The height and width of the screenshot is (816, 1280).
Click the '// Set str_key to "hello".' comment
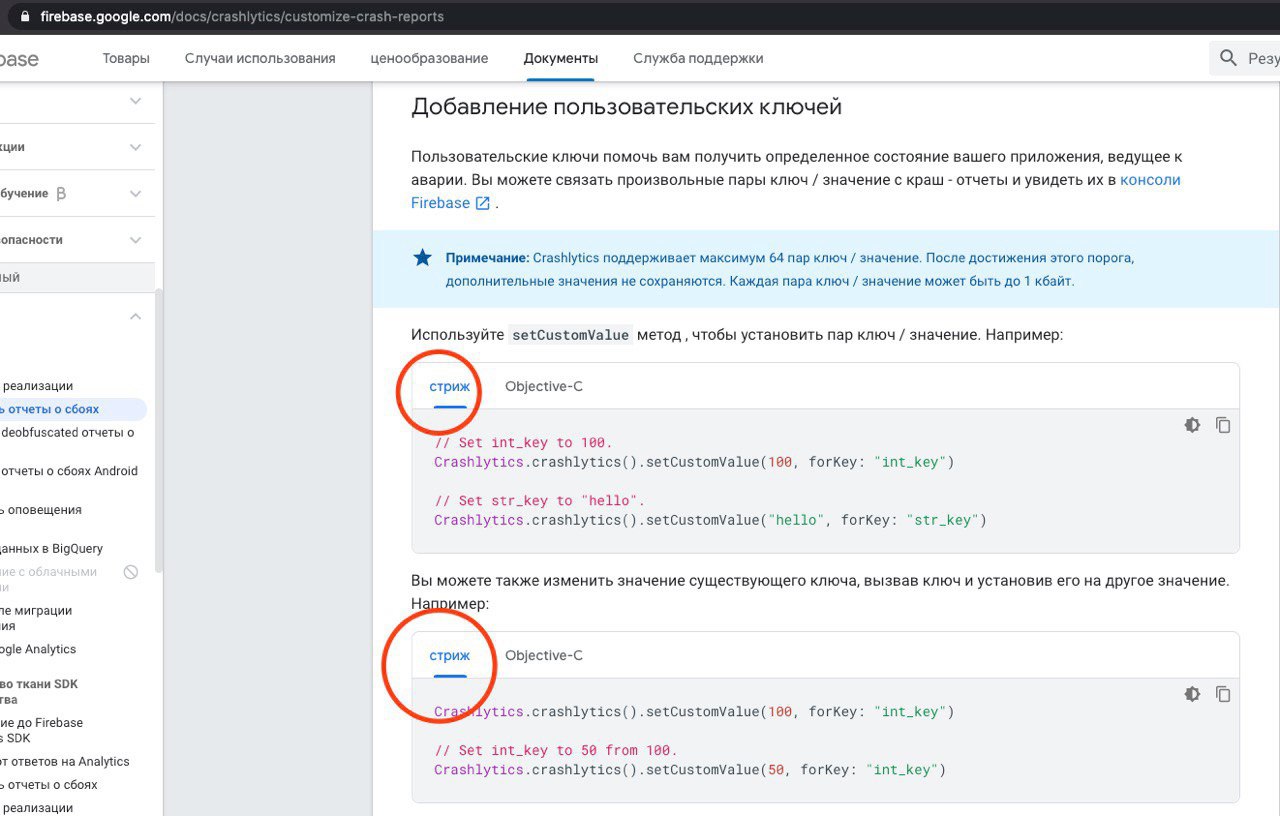coord(540,501)
